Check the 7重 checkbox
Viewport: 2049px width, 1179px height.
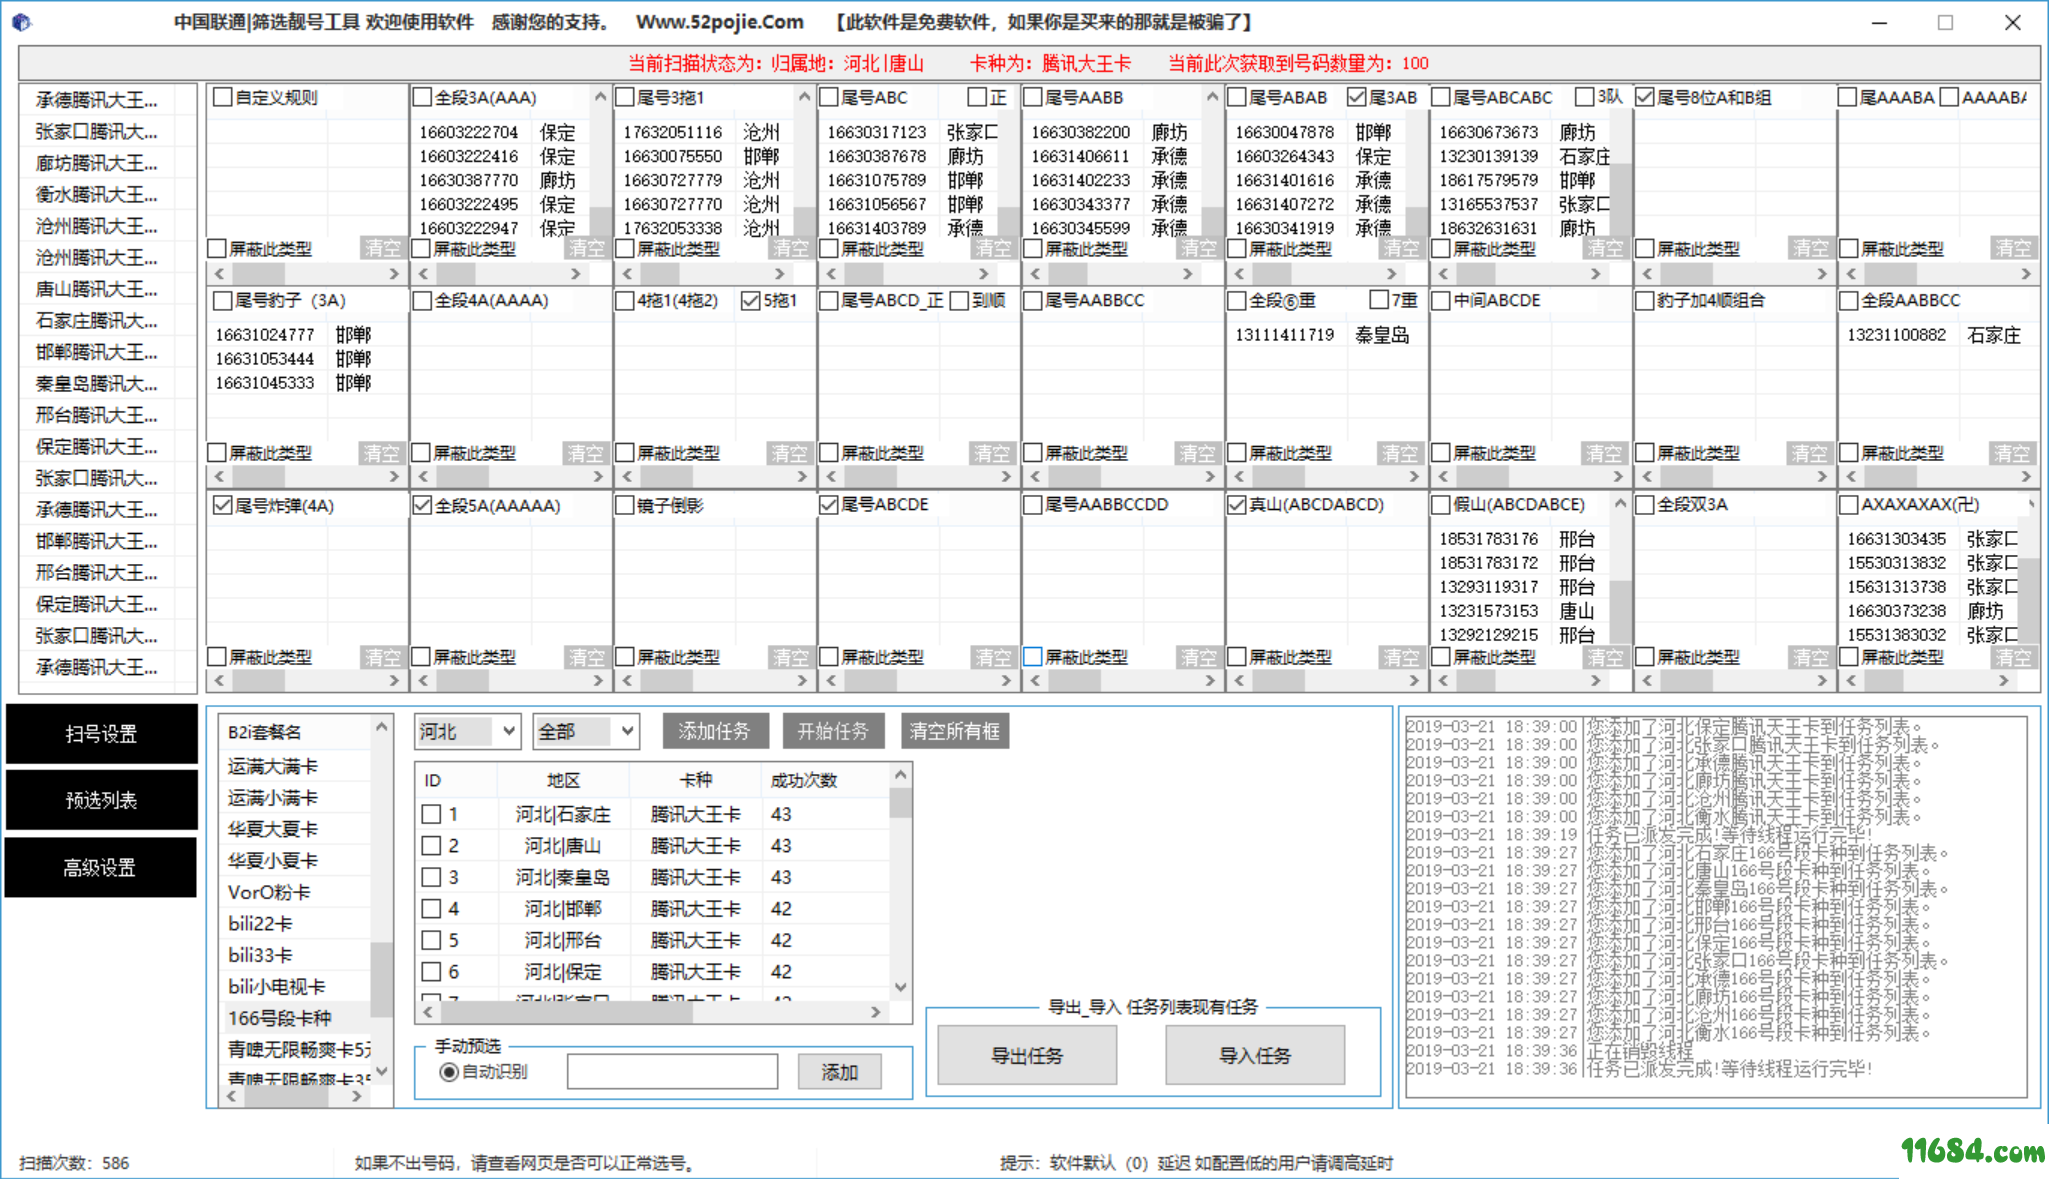1380,300
